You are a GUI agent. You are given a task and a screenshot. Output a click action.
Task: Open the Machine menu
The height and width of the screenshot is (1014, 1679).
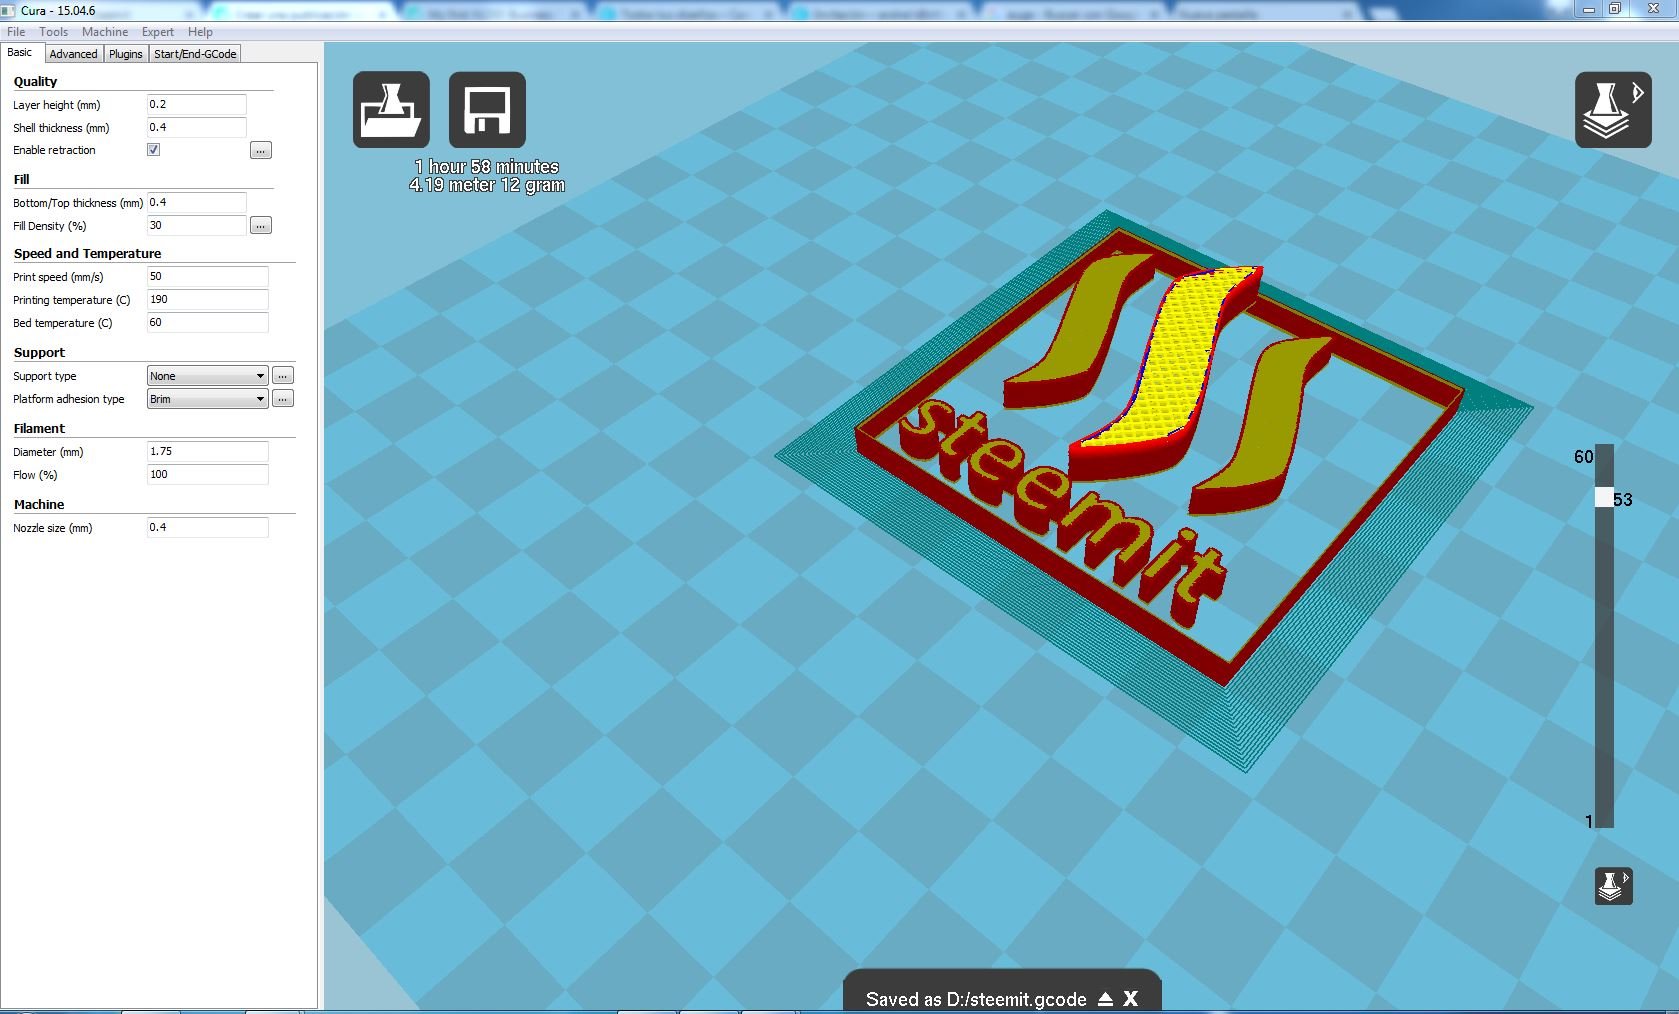(105, 32)
